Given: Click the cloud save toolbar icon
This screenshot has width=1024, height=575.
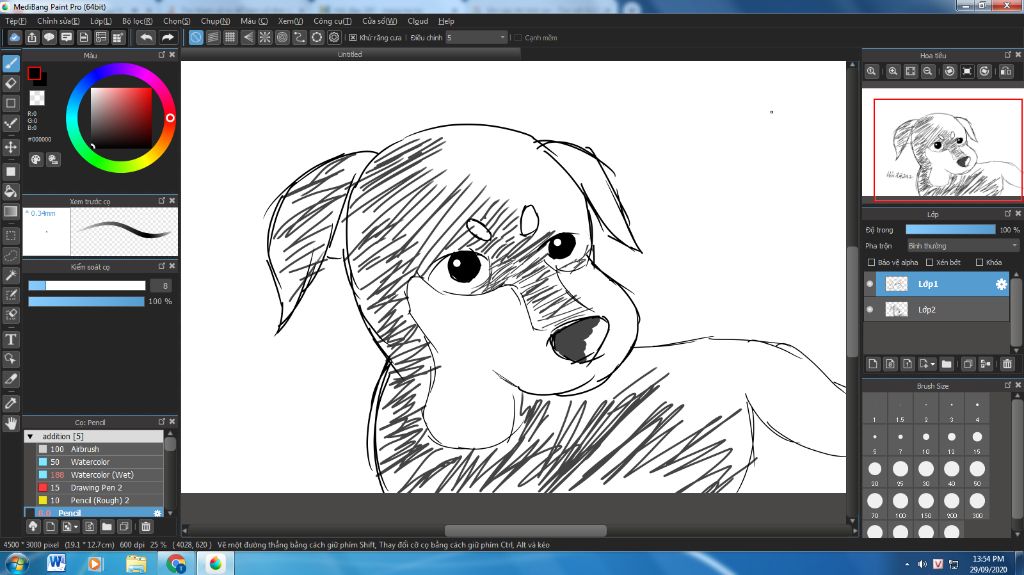Looking at the screenshot, I should click(x=14, y=38).
